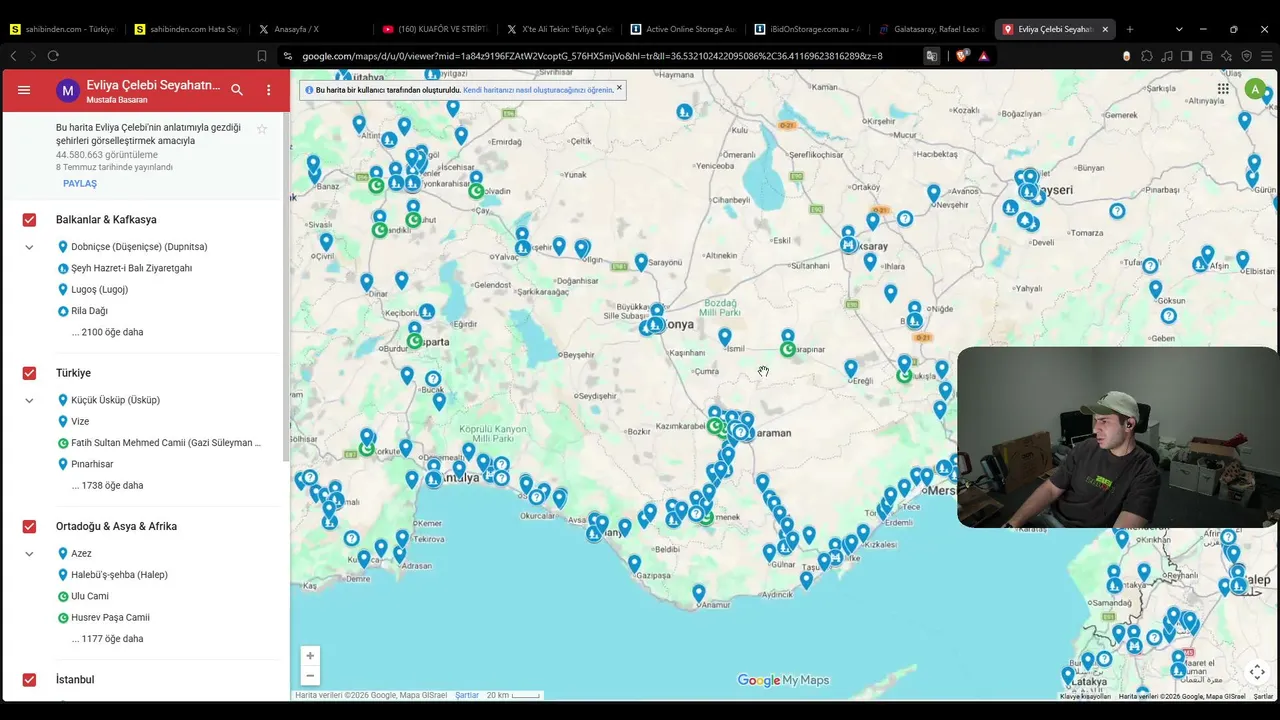Uncheck the Ortadoğu & Asya & Afrika layer
This screenshot has height=720, width=1280.
[29, 526]
